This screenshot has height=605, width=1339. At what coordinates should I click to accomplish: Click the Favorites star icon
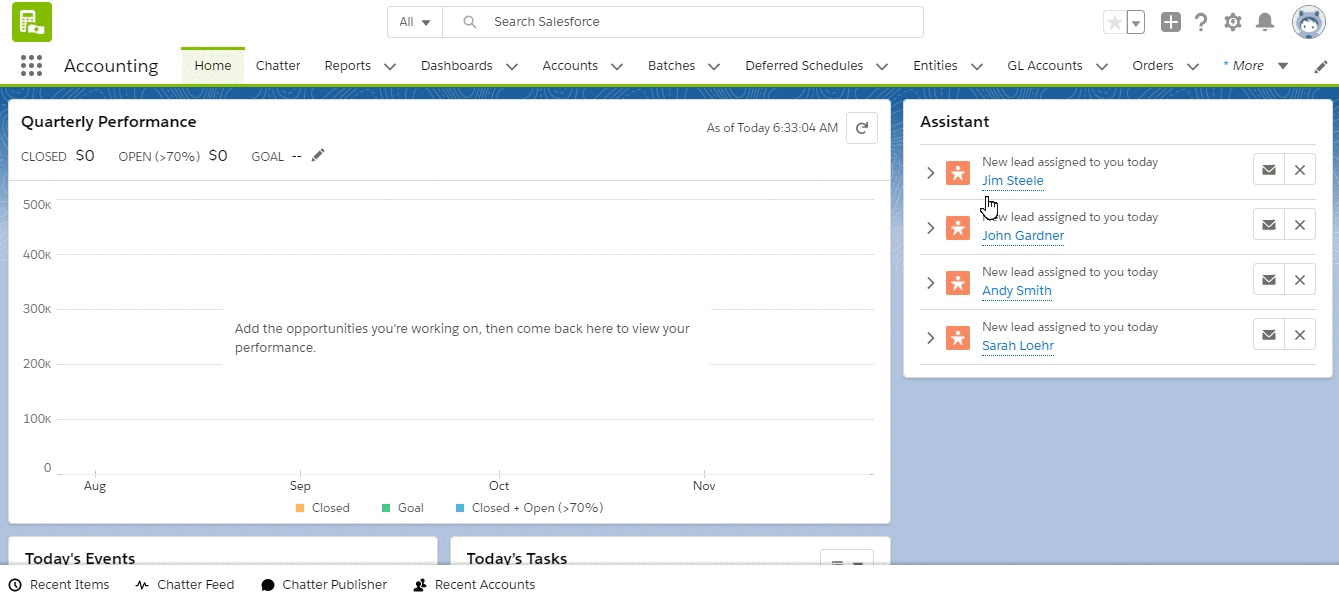(1114, 22)
